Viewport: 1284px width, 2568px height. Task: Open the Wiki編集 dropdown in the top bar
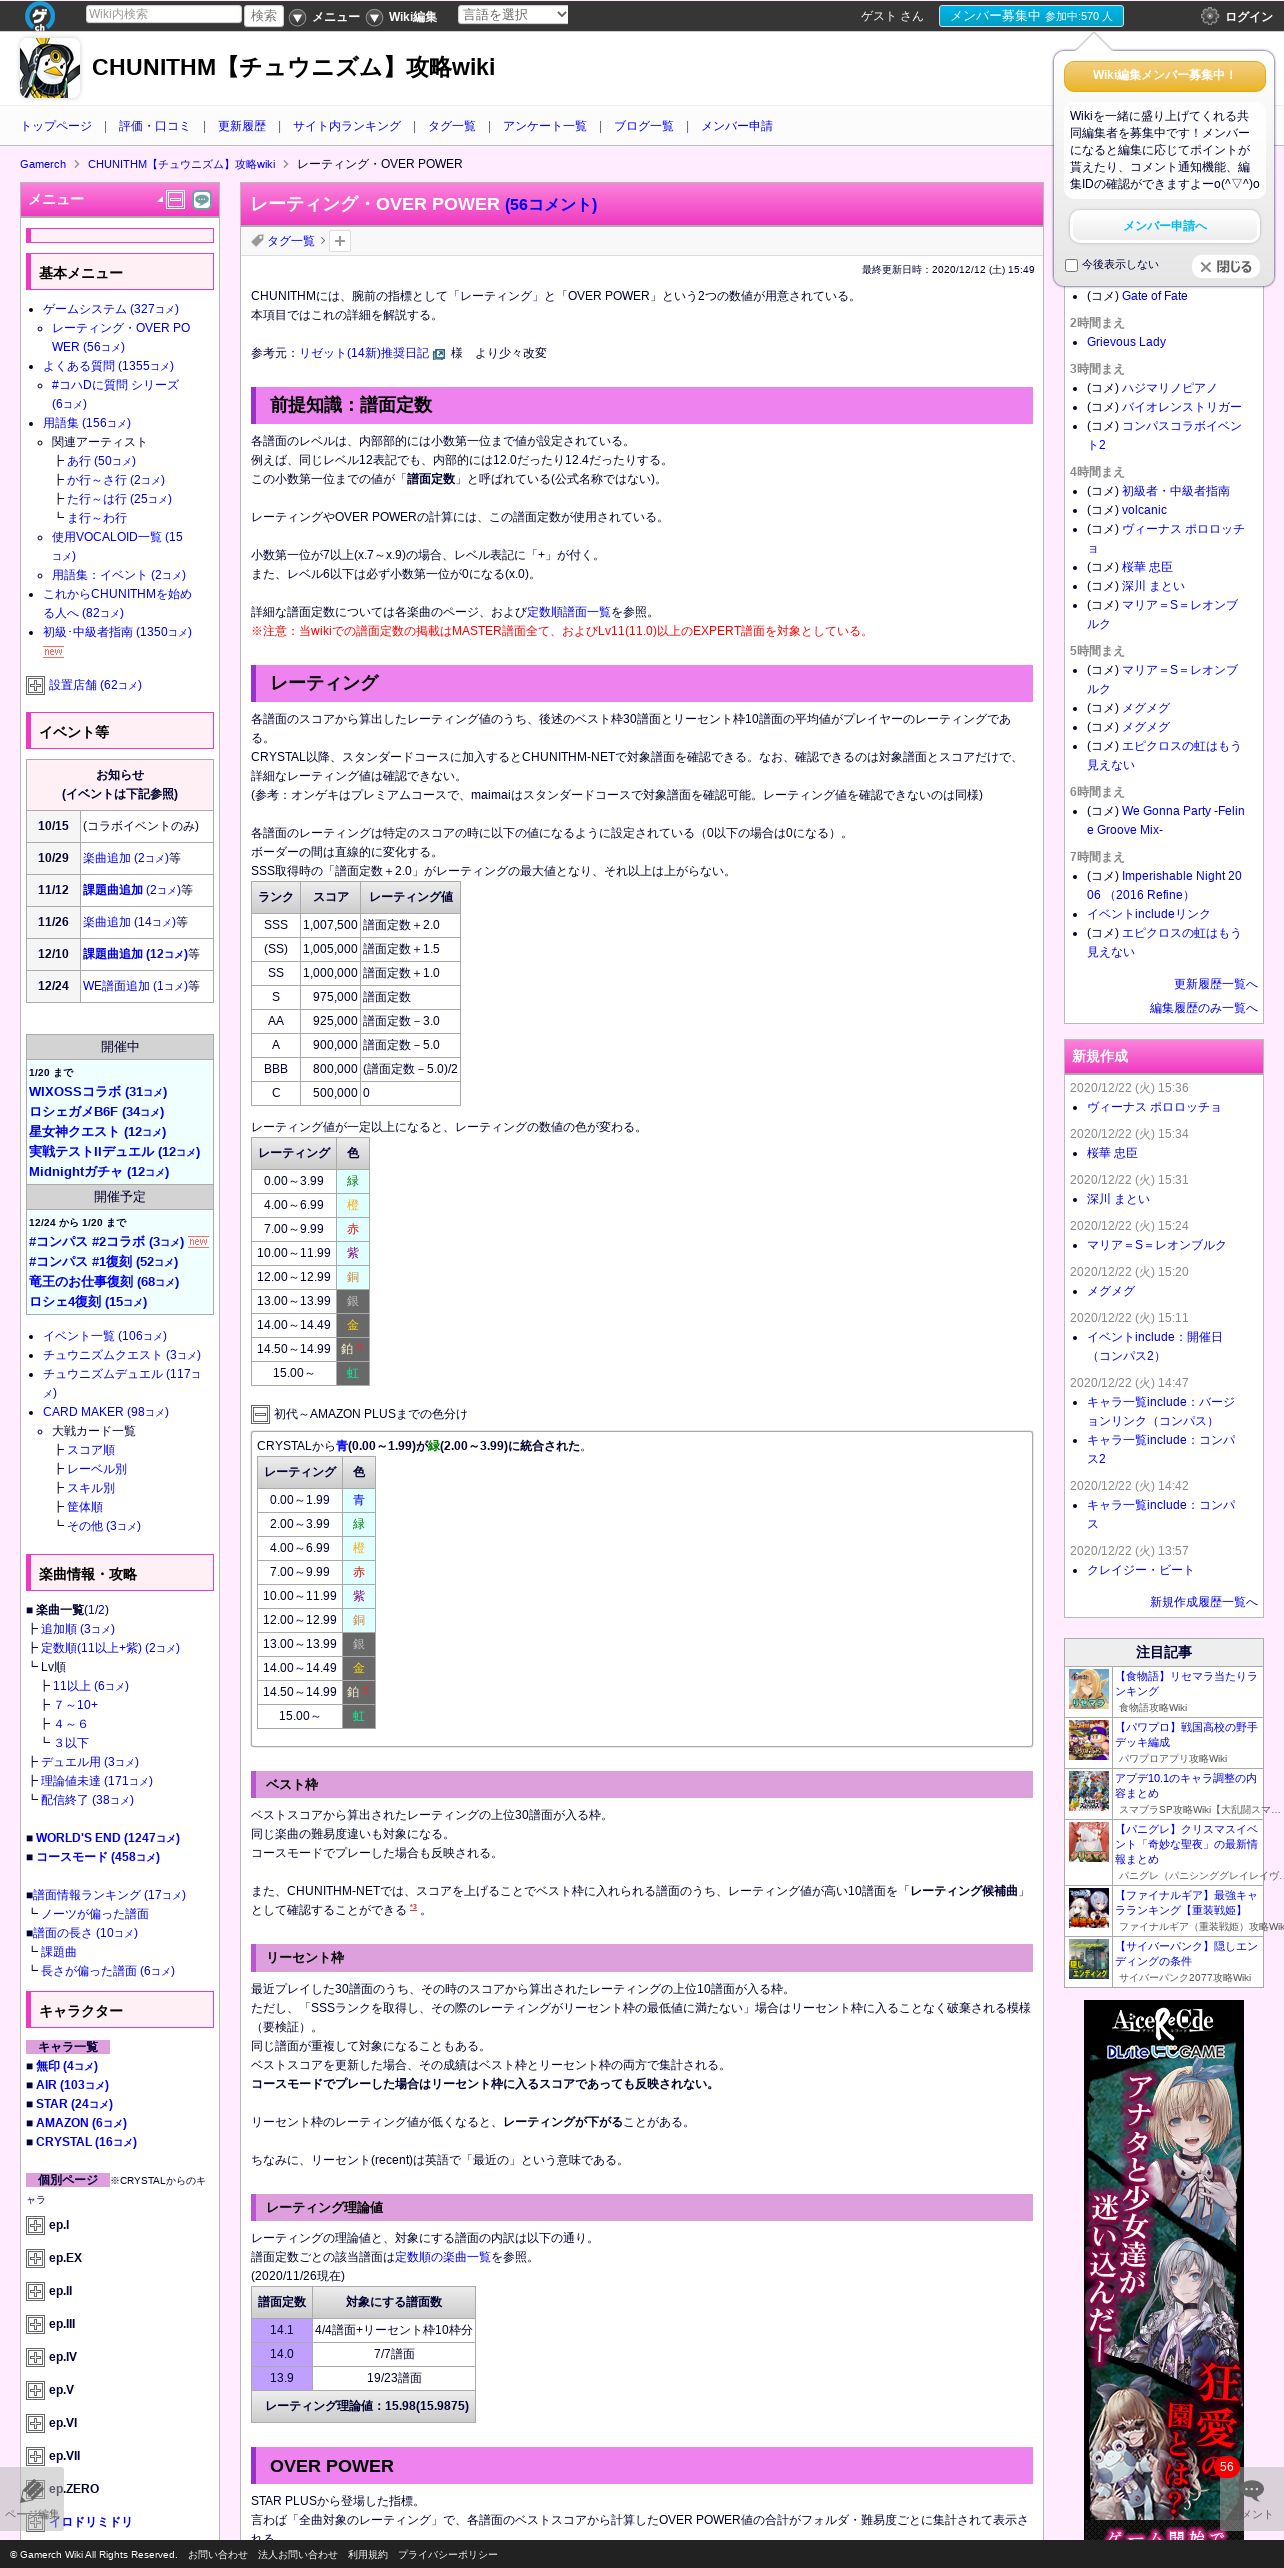pos(403,17)
